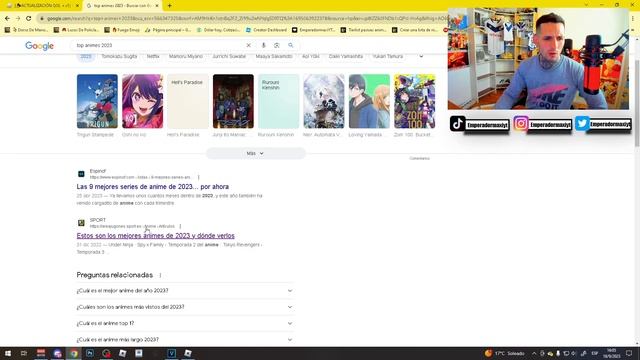
Task: Select the 'Junichi Suwabe' filter chip
Action: point(229,56)
